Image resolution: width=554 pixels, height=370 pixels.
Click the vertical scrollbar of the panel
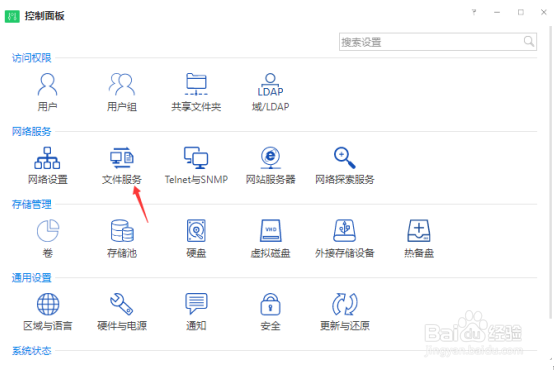(x=551, y=172)
